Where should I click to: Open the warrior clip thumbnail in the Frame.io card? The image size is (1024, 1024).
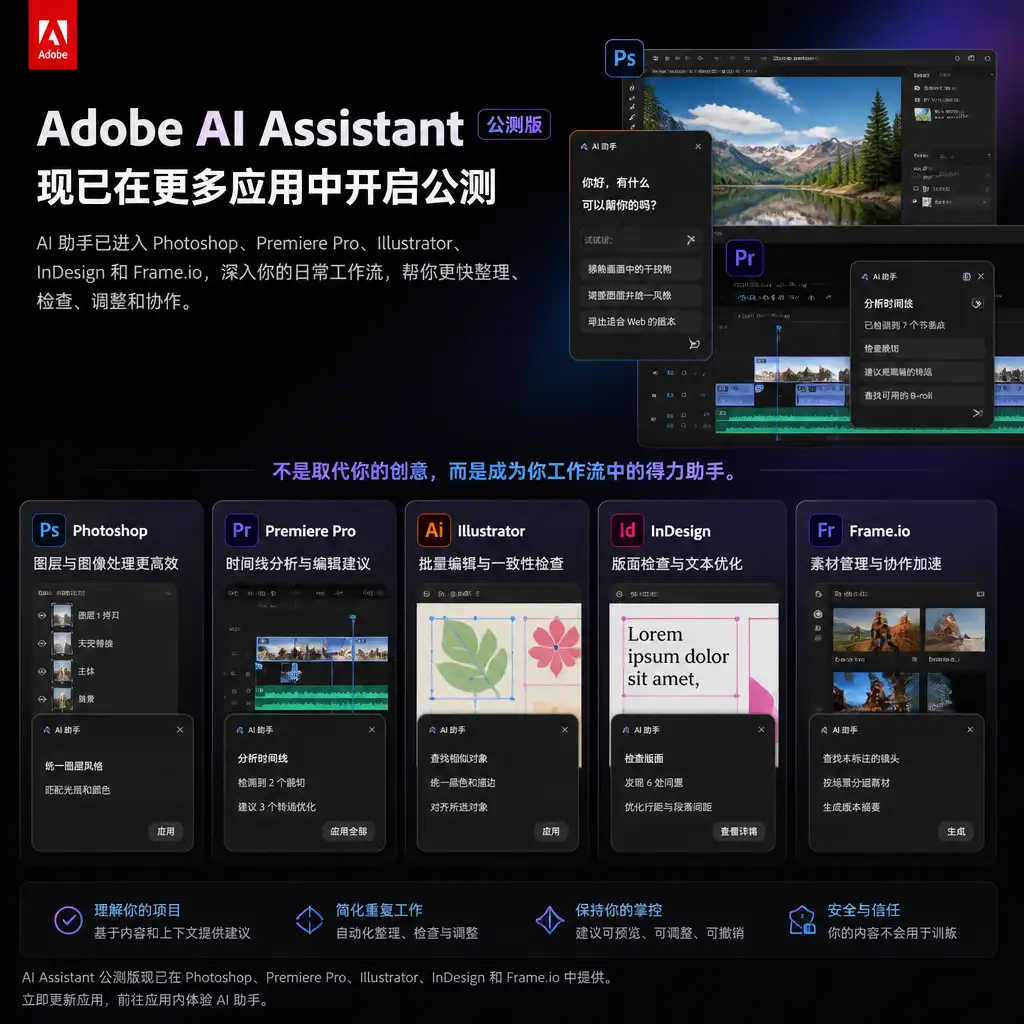[x=876, y=630]
